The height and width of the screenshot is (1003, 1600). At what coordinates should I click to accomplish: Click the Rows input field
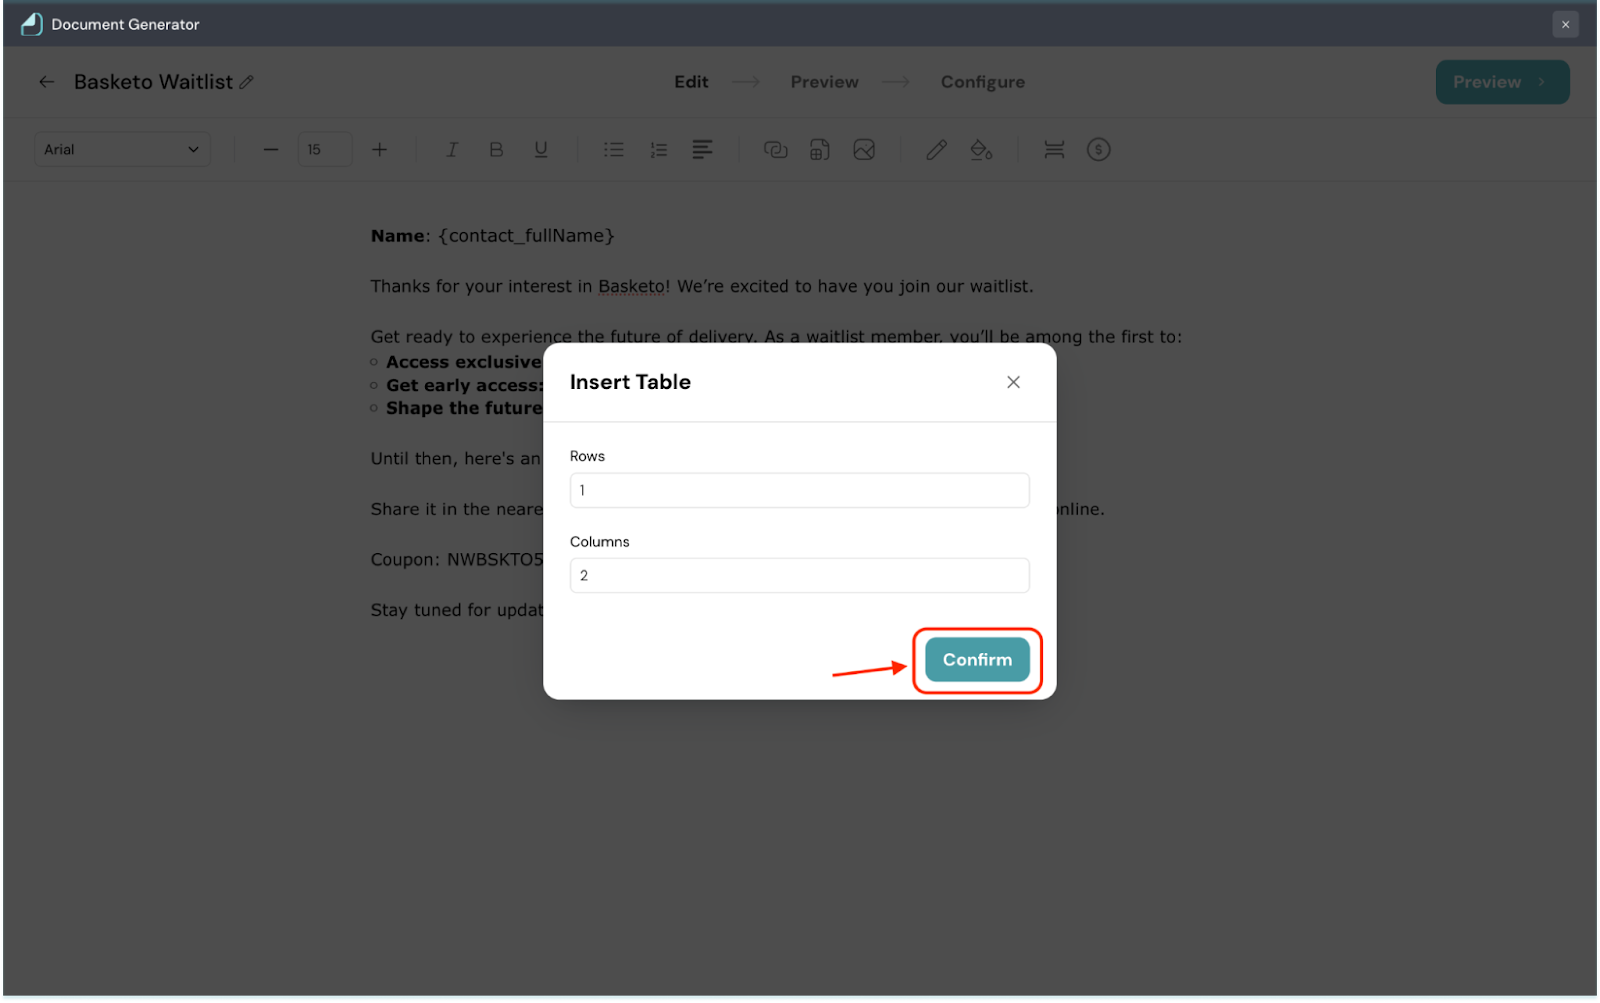pos(799,490)
